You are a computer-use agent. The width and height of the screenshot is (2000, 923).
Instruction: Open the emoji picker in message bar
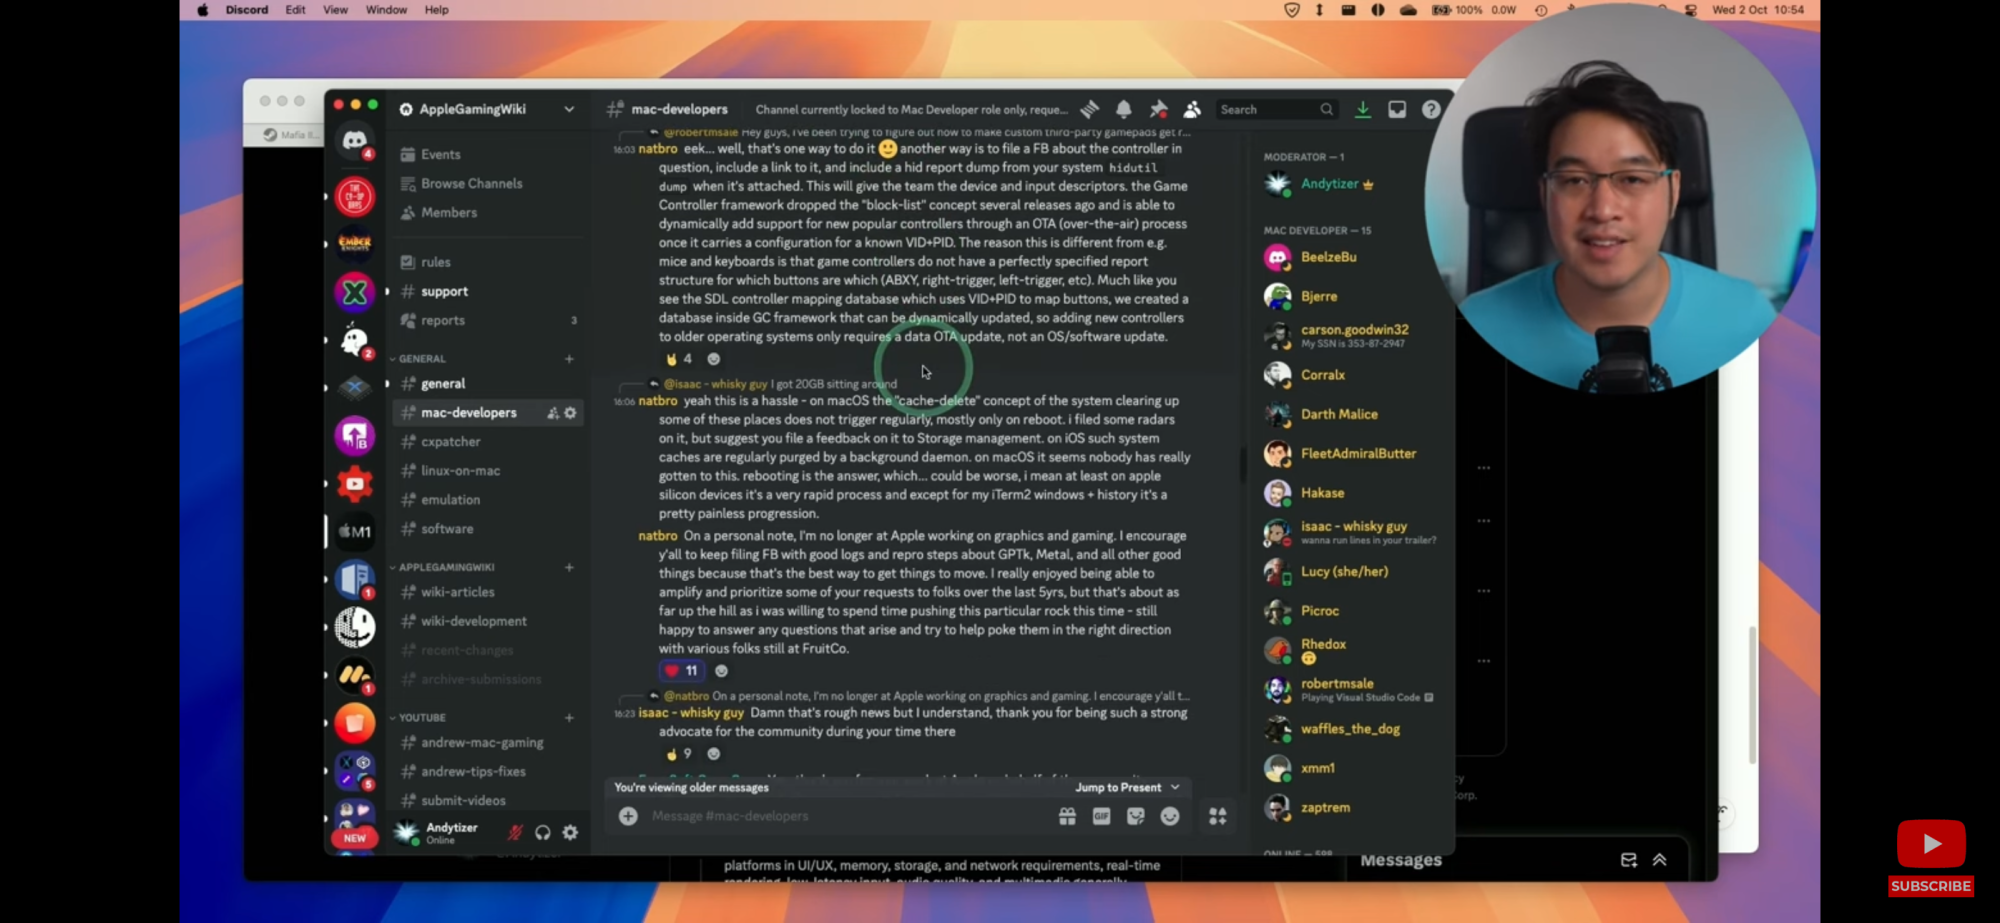click(x=1169, y=816)
